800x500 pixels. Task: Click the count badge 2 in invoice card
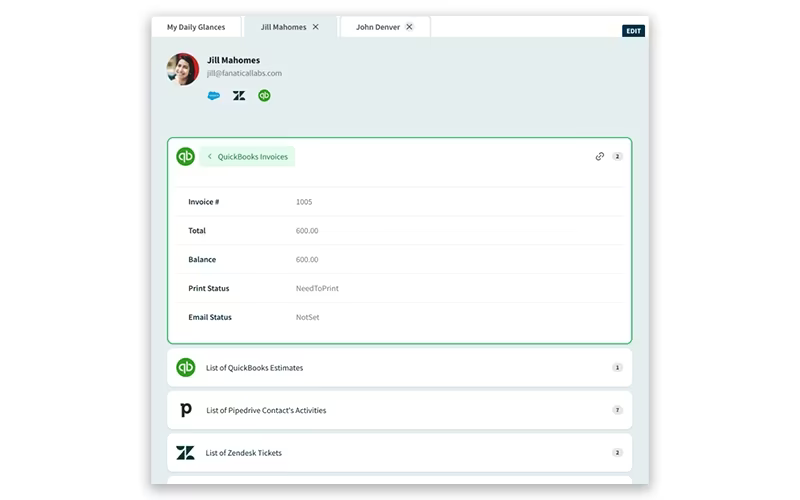617,156
